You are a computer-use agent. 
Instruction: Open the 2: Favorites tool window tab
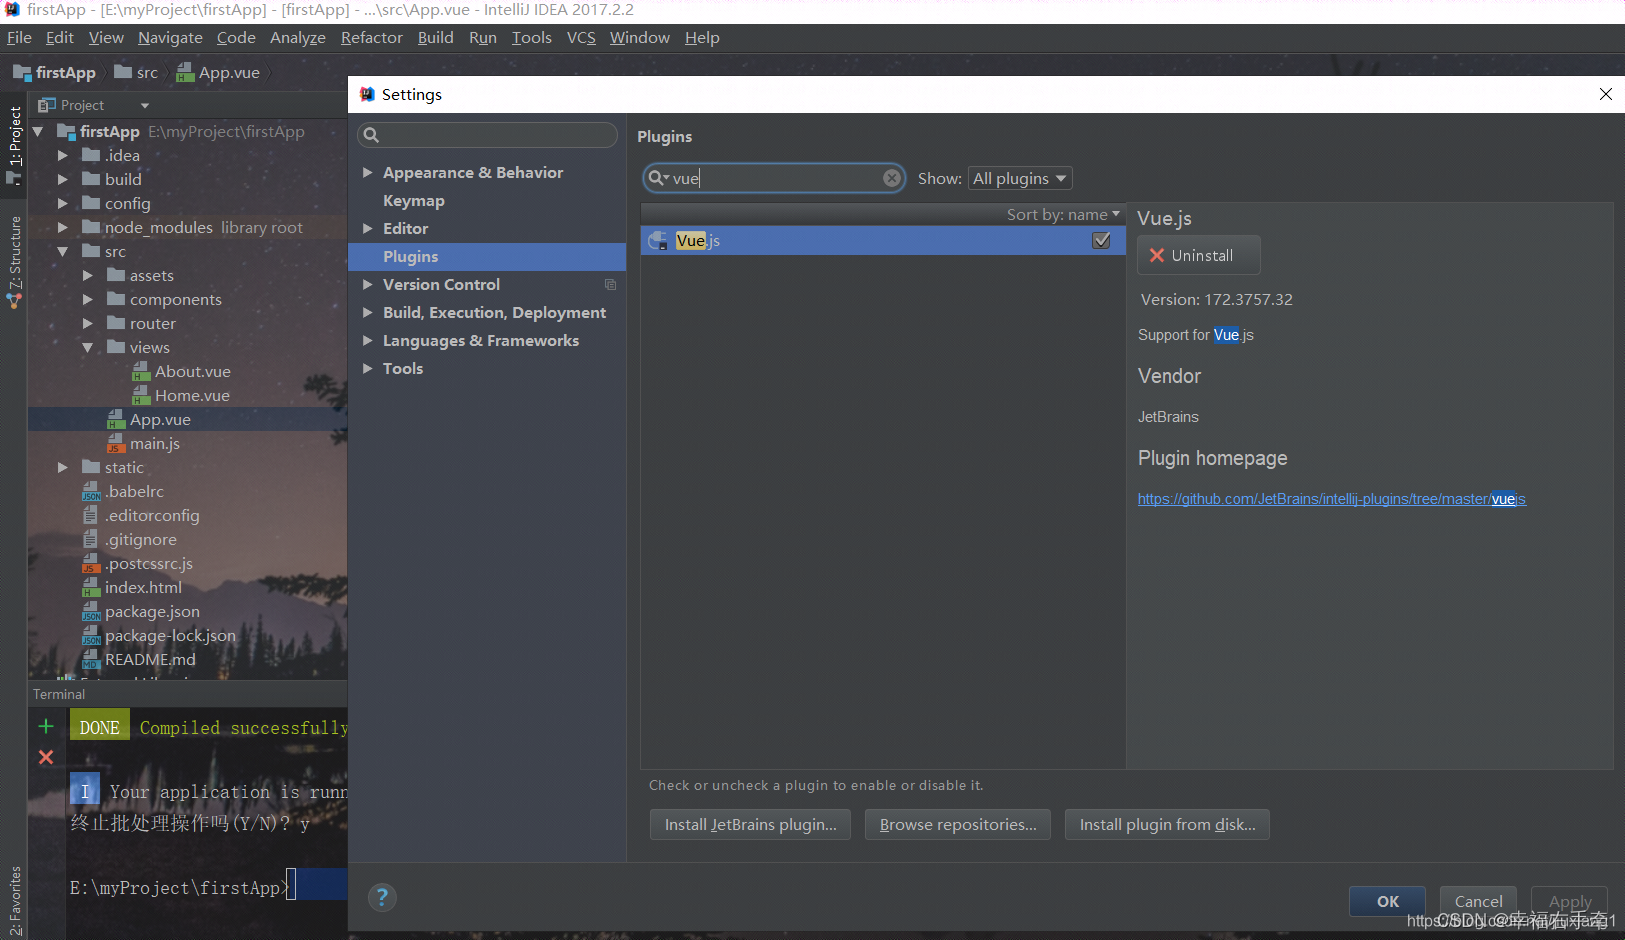click(14, 900)
